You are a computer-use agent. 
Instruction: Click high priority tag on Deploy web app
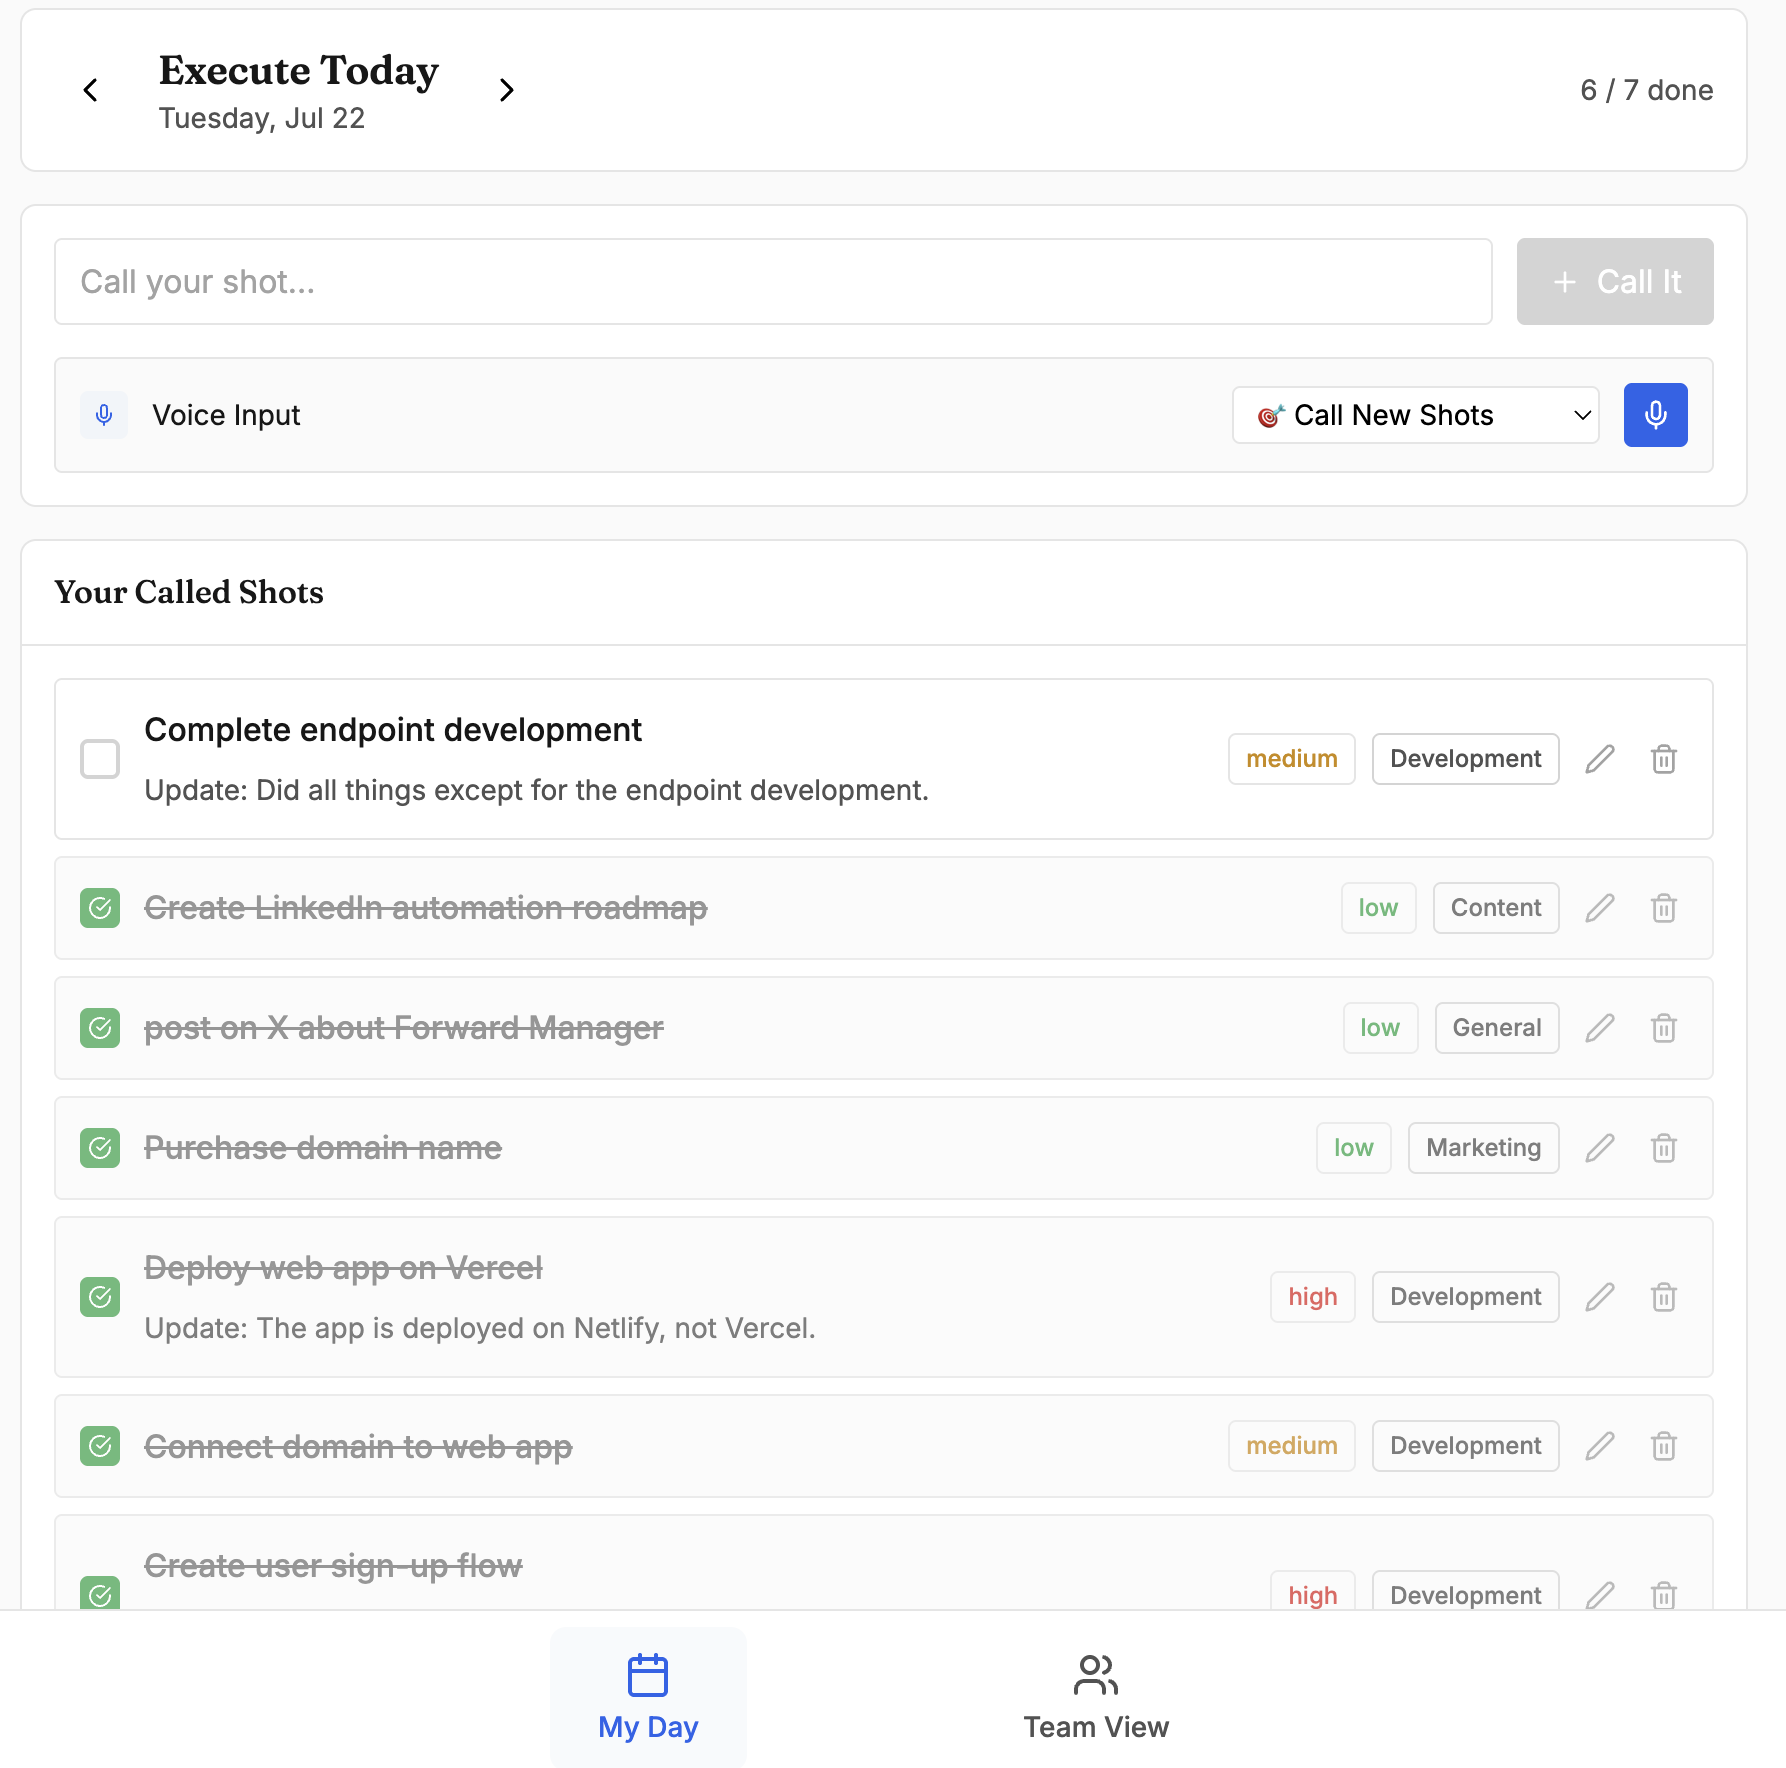click(1313, 1297)
